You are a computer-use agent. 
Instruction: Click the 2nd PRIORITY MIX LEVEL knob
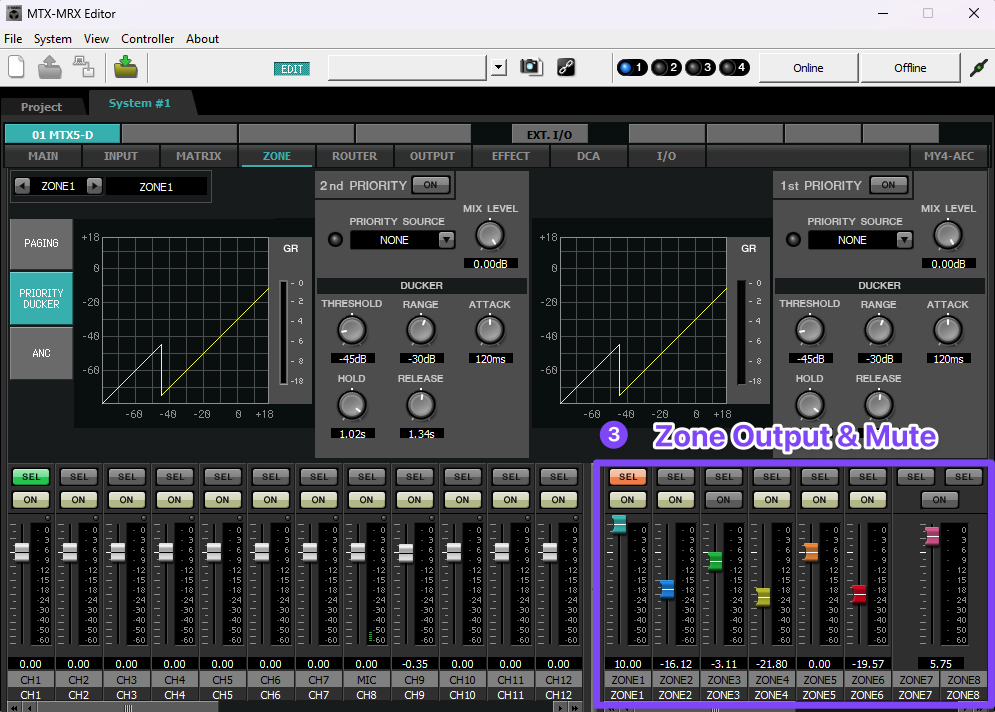pos(490,235)
